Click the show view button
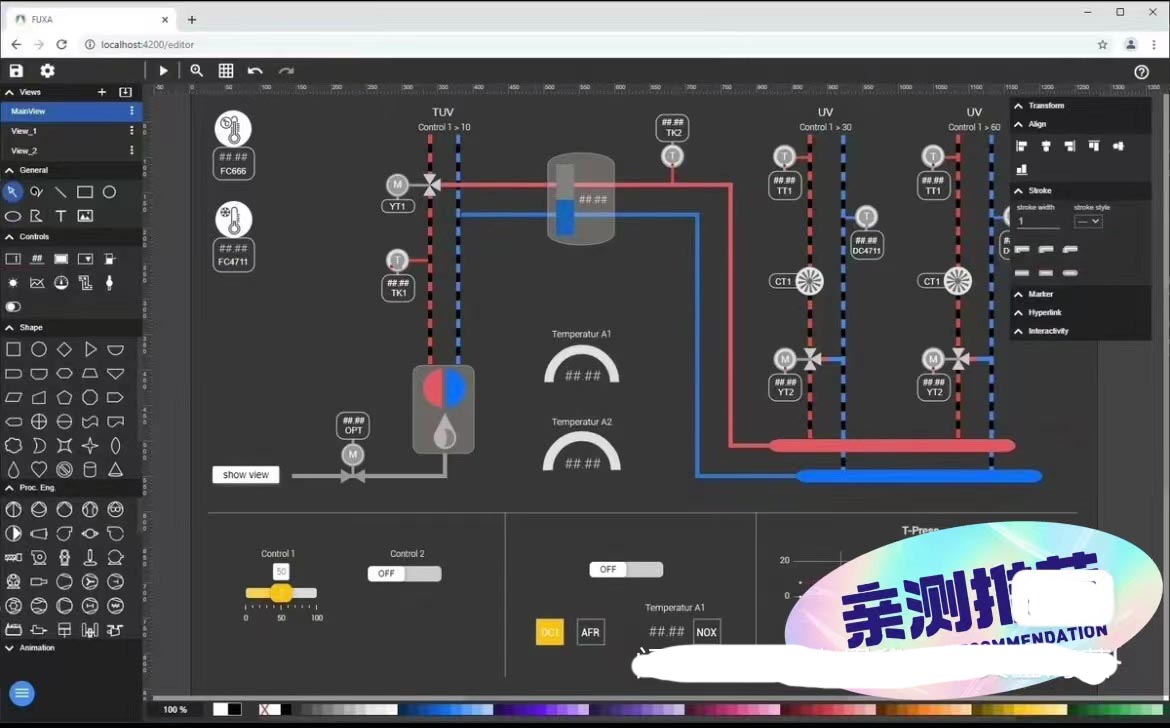1170x728 pixels. 246,475
